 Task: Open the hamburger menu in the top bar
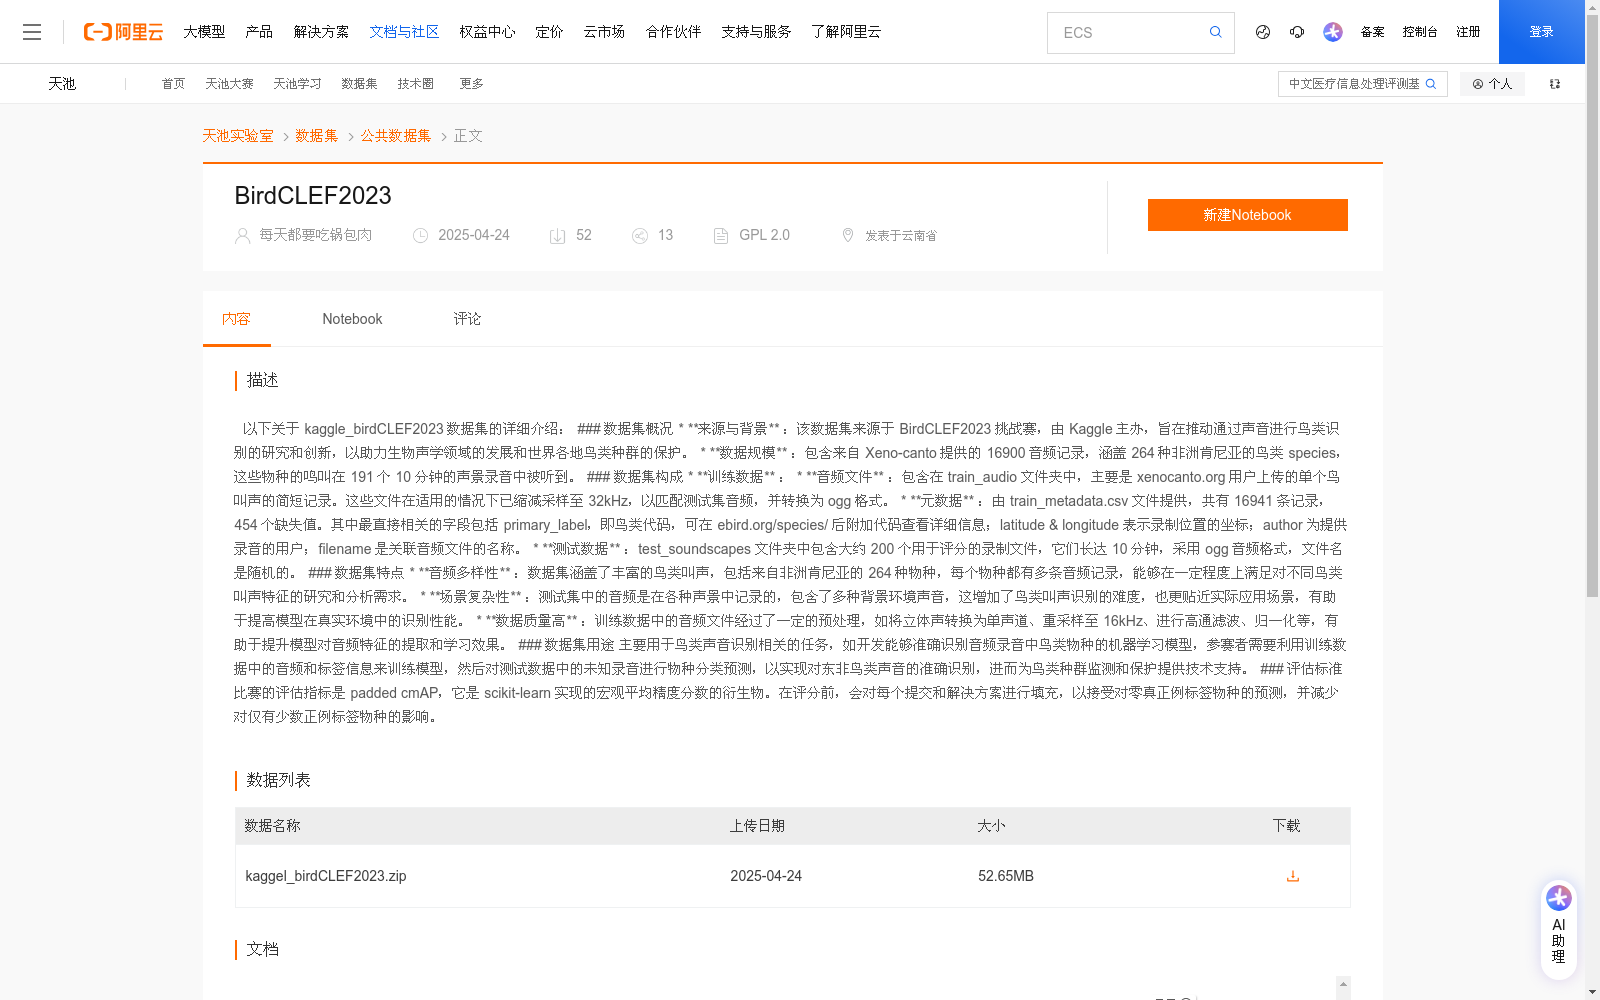32,32
